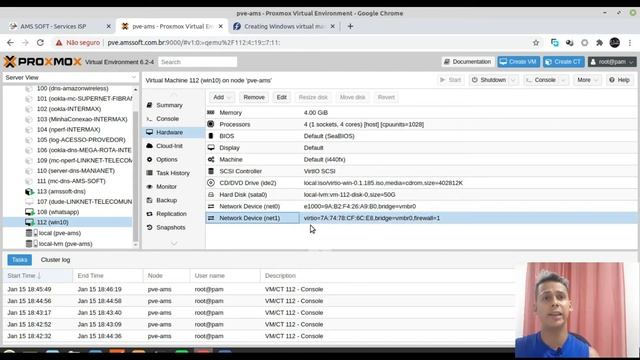The width and height of the screenshot is (640, 360).
Task: Select the Machine row
Action: [421, 160]
